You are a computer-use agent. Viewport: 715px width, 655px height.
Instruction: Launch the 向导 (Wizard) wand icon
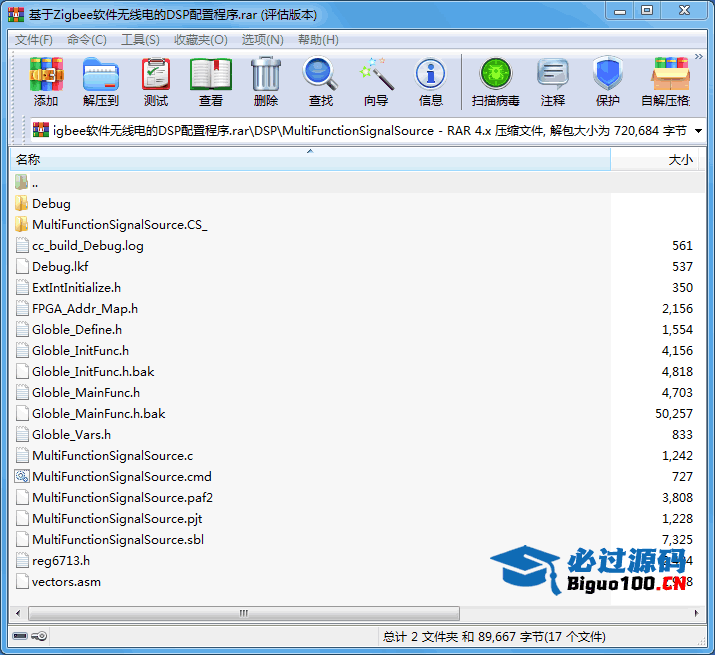tap(376, 80)
